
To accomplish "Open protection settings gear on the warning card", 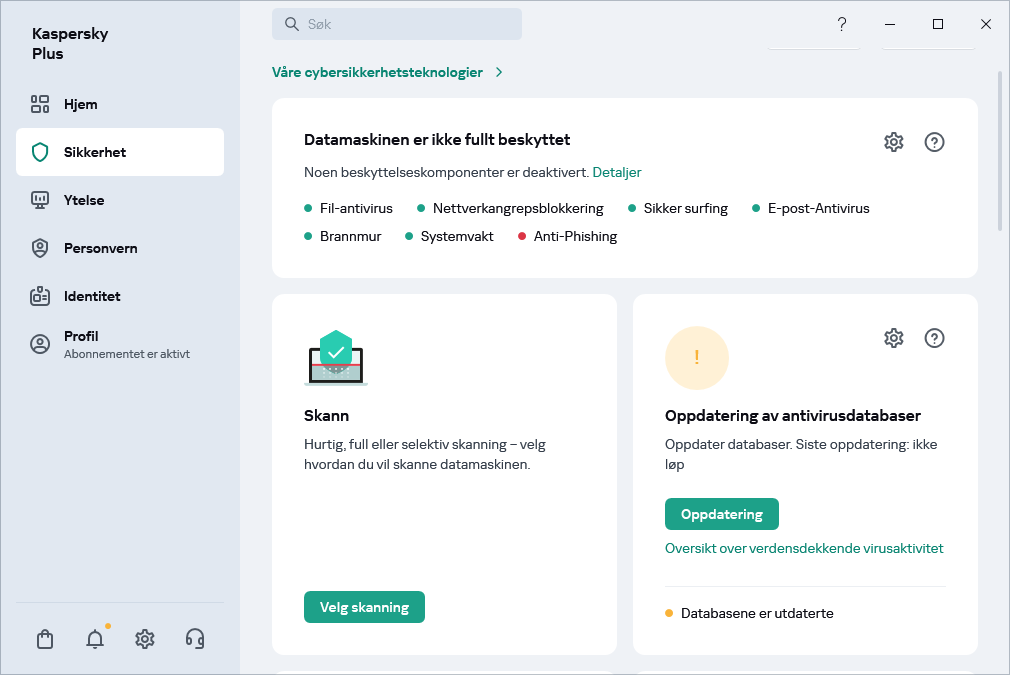I will (893, 141).
